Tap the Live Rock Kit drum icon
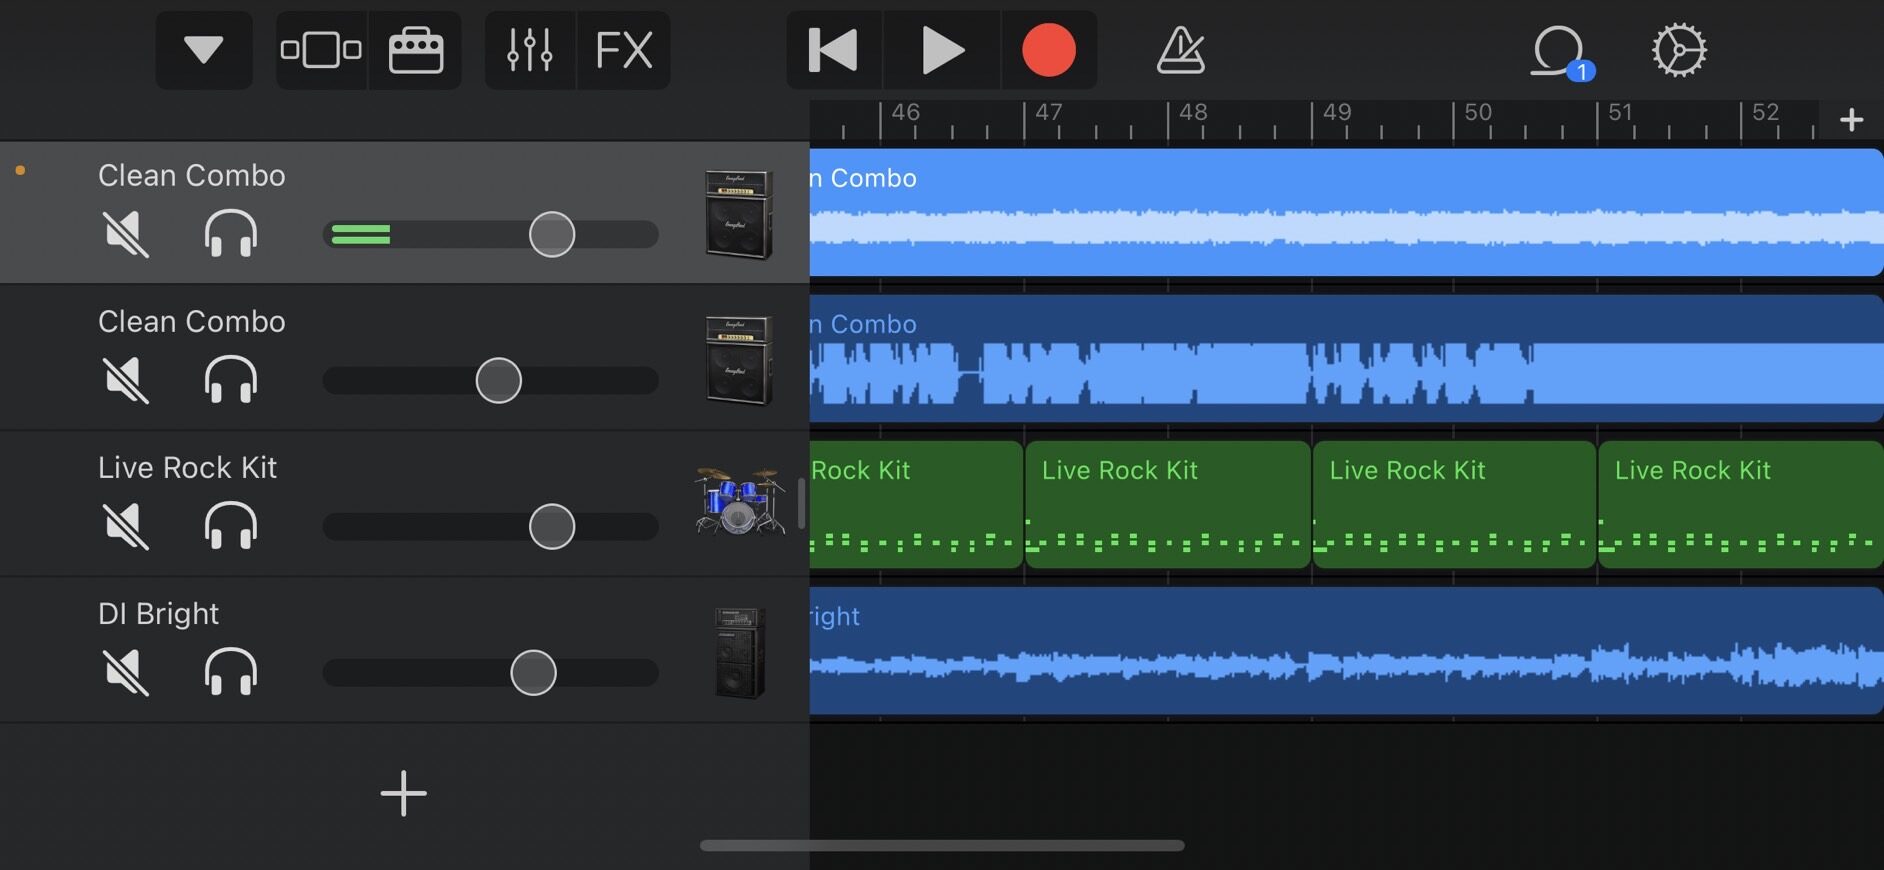Viewport: 1884px width, 870px height. 739,501
